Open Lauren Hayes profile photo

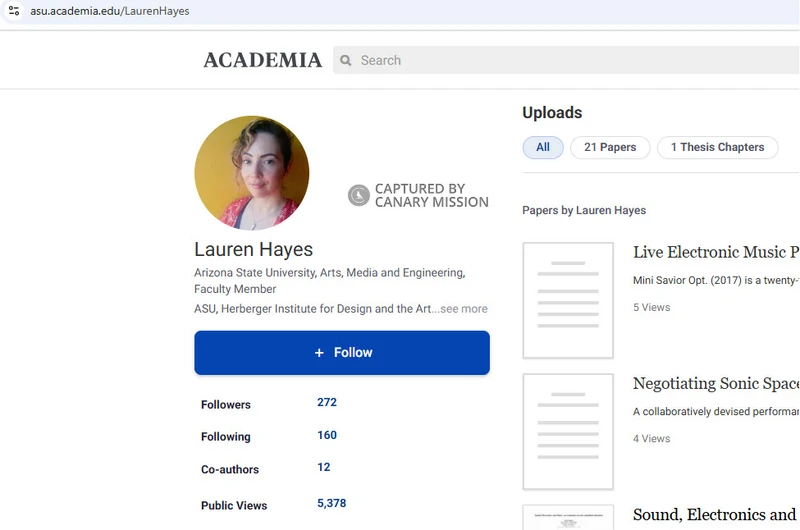(252, 172)
